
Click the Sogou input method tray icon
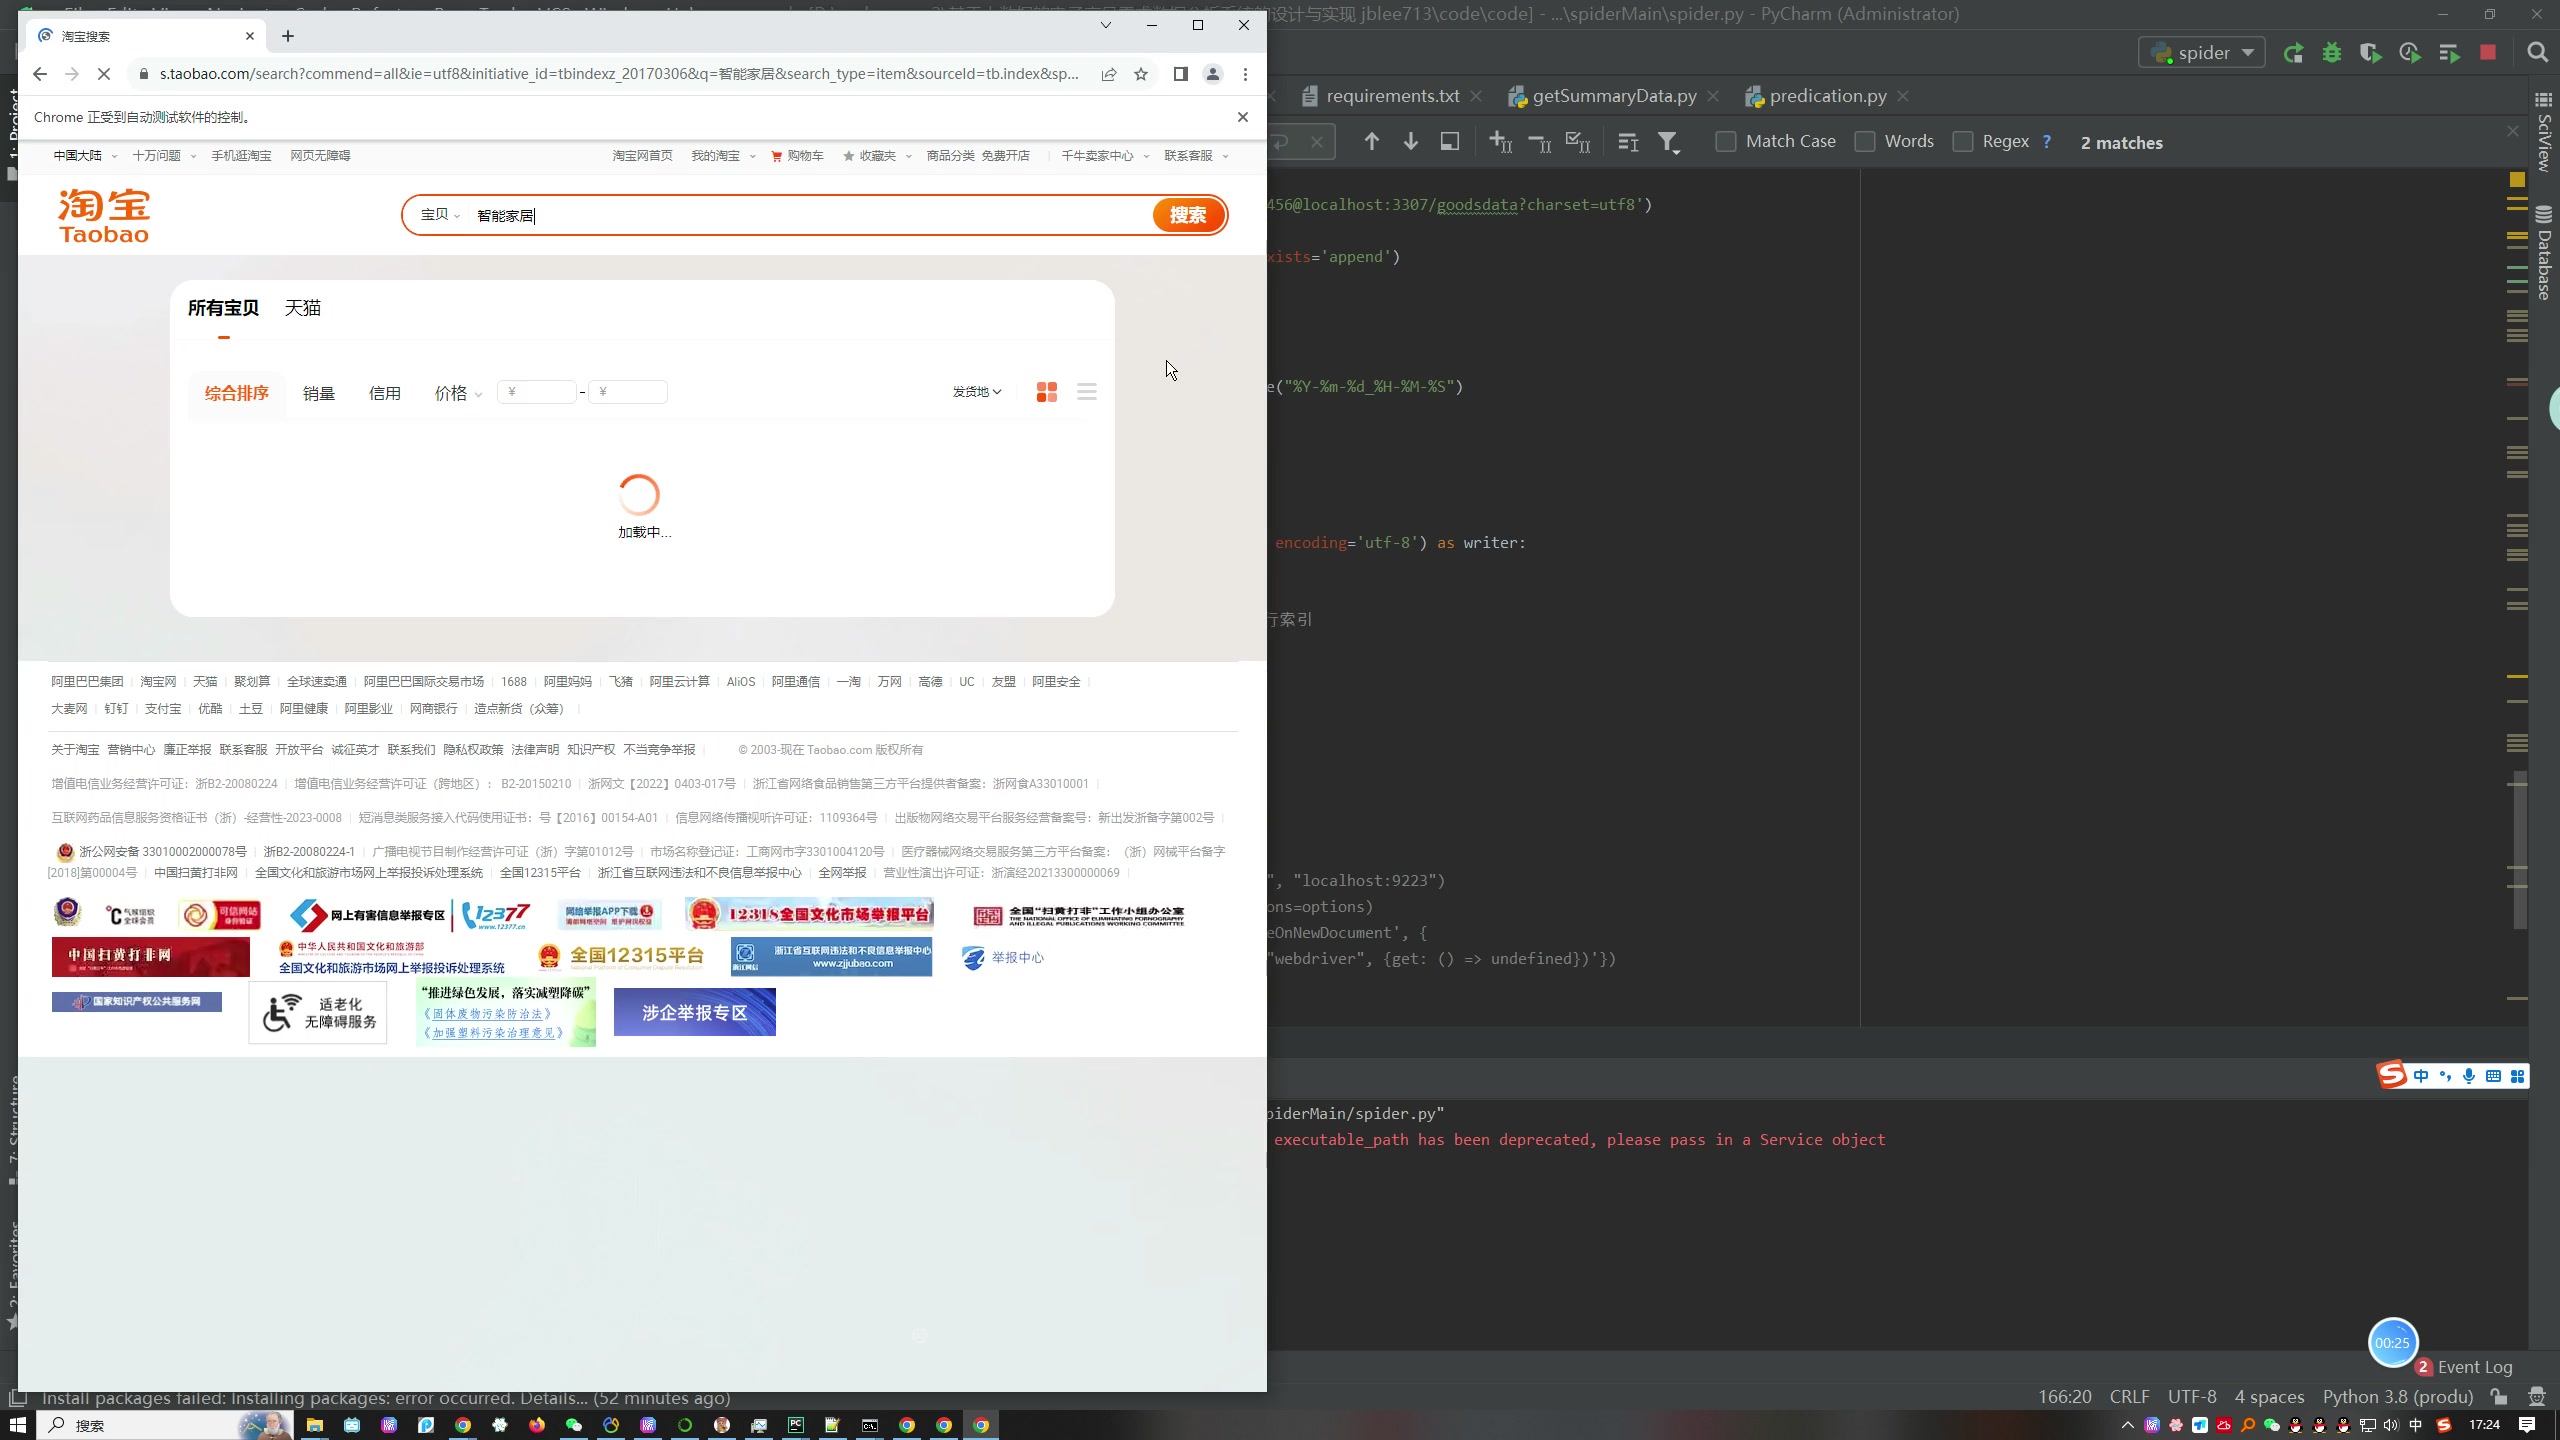(2443, 1425)
